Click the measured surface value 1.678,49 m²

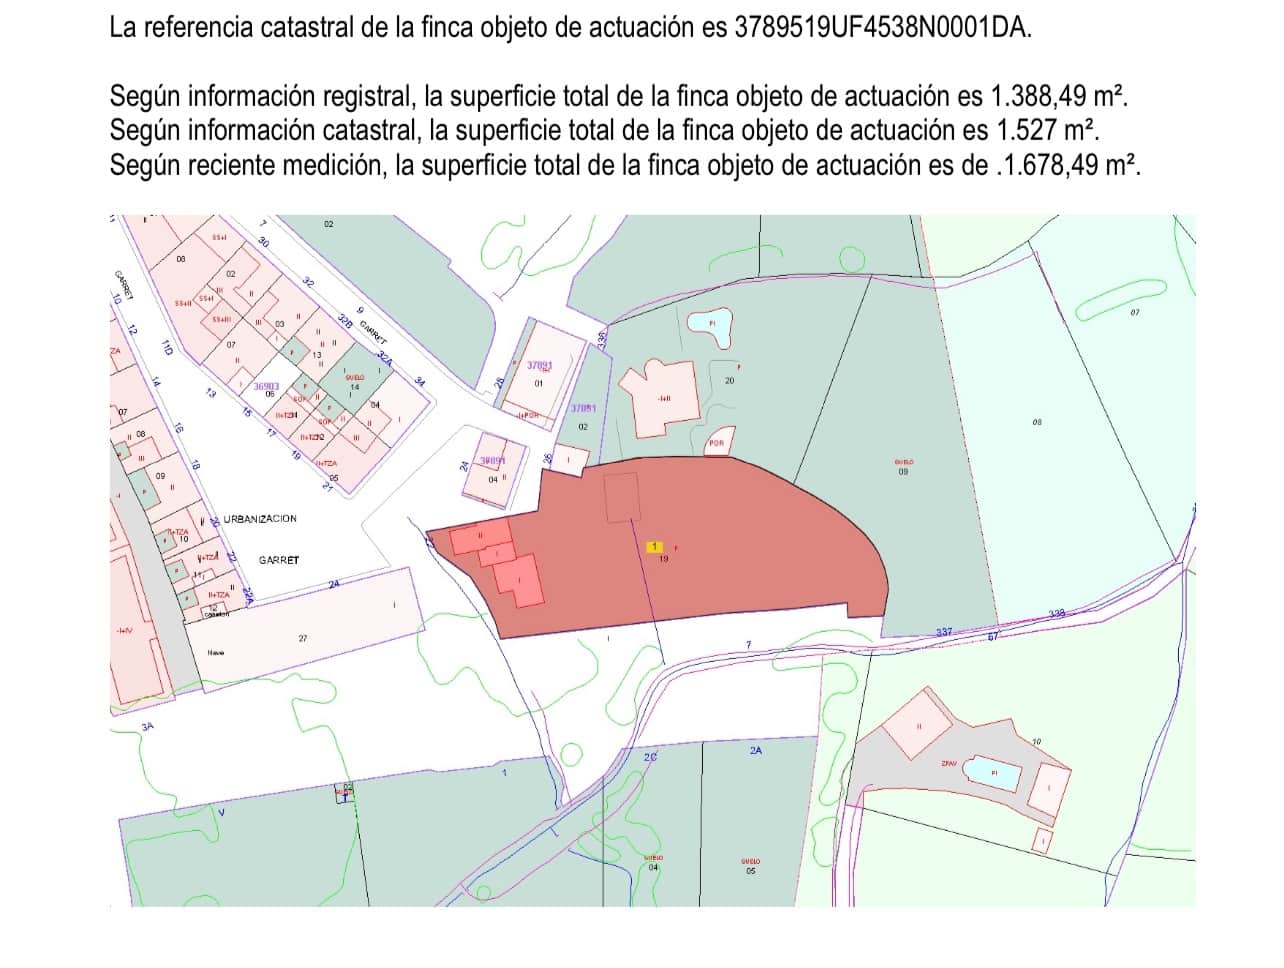pos(1071,165)
